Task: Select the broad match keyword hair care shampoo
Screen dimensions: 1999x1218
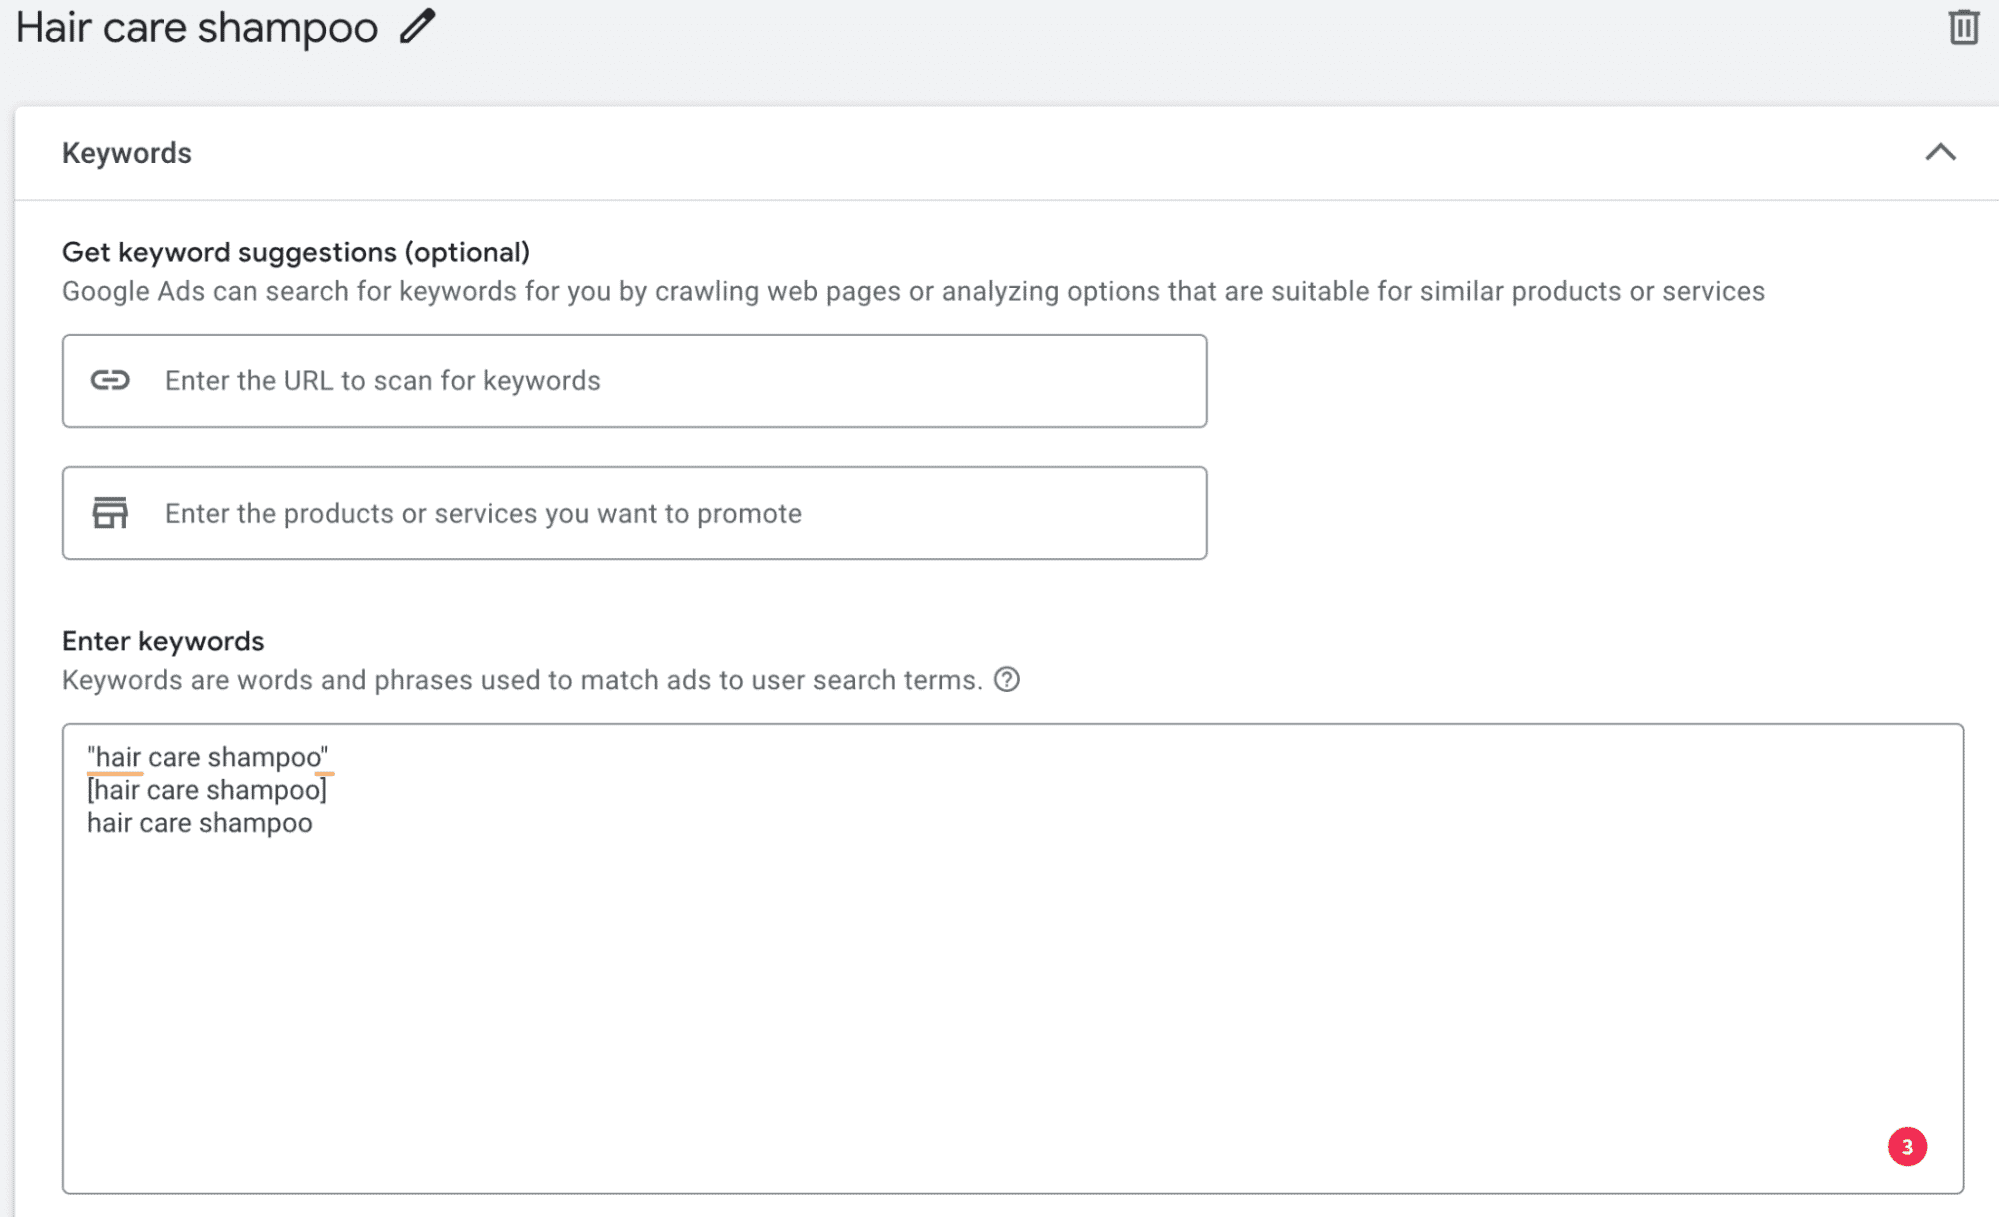Action: (199, 822)
